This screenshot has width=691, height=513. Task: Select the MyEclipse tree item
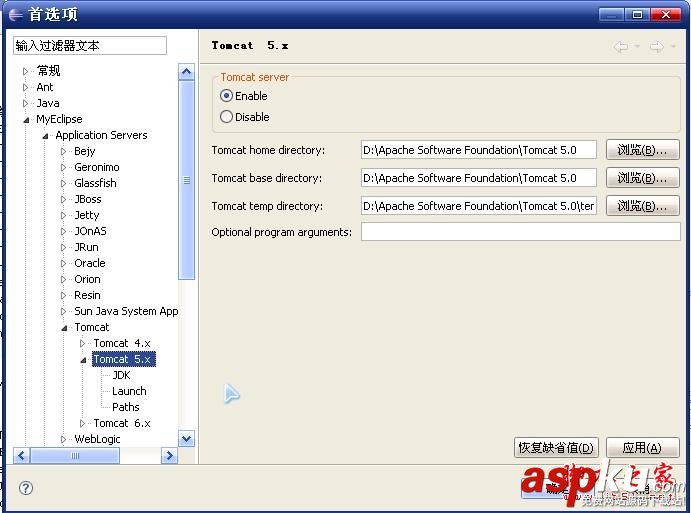coord(59,119)
